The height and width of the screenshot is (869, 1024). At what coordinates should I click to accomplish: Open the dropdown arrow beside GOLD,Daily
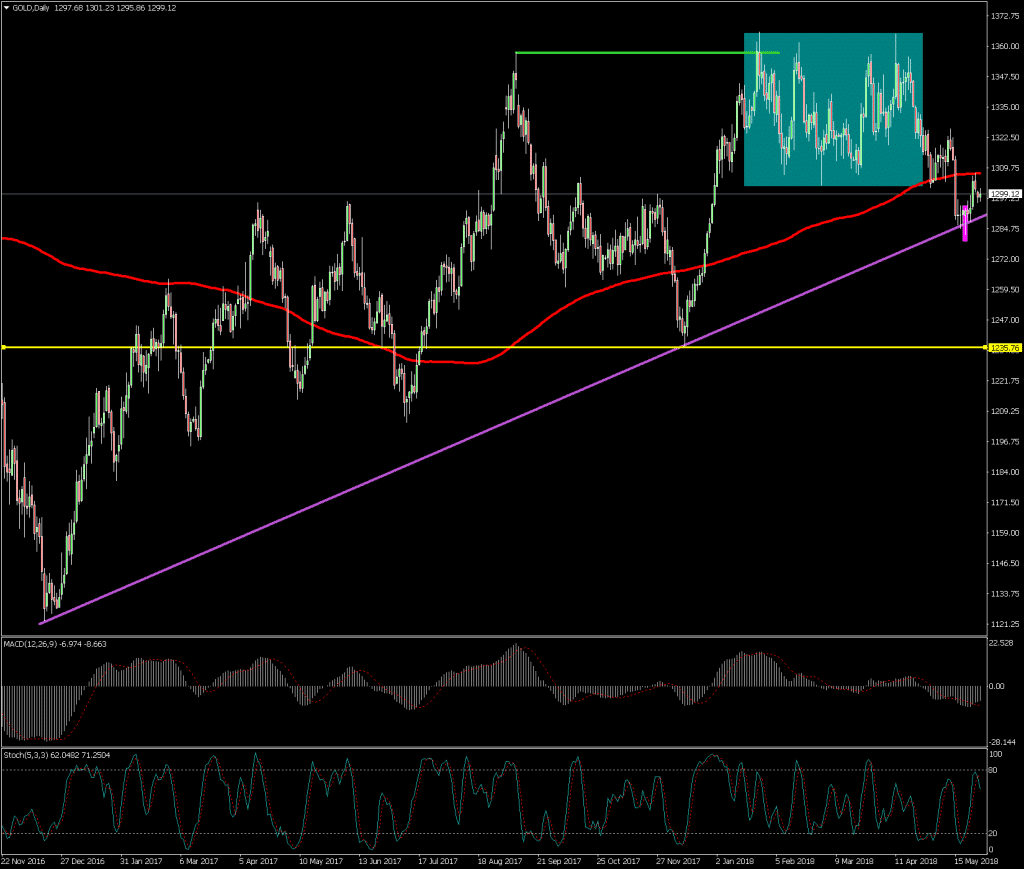click(x=6, y=9)
